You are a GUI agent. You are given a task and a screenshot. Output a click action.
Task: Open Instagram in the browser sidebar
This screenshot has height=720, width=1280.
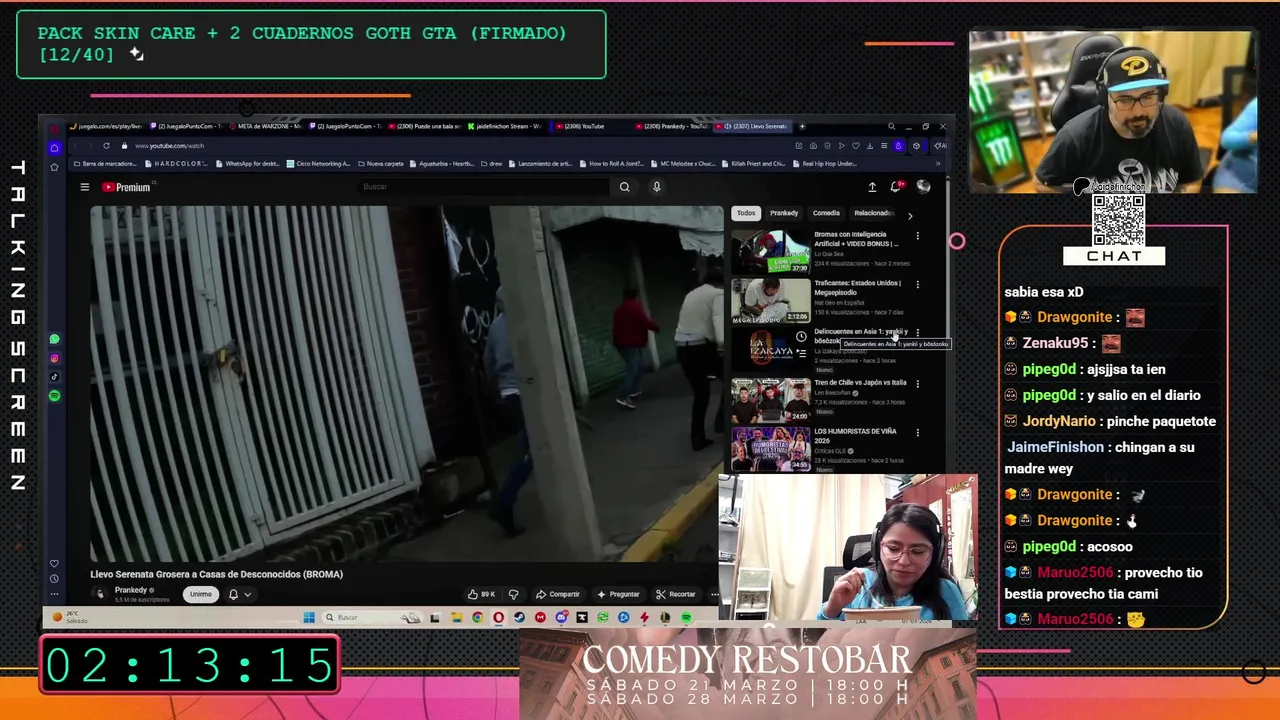click(54, 358)
